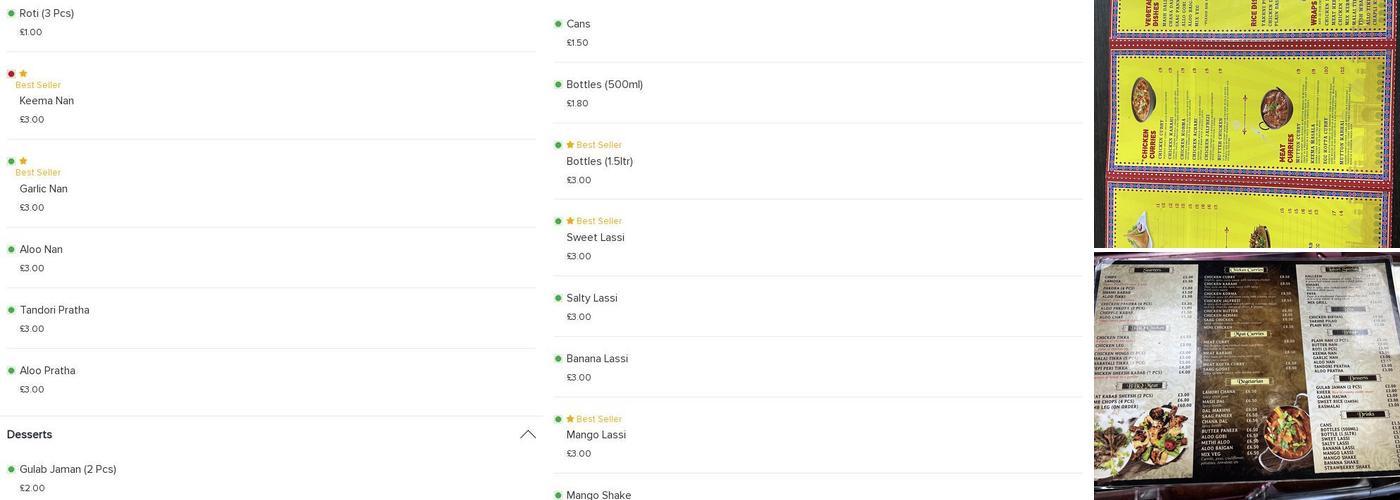
Task: Open the Keema Nan menu item
Action: (47, 101)
